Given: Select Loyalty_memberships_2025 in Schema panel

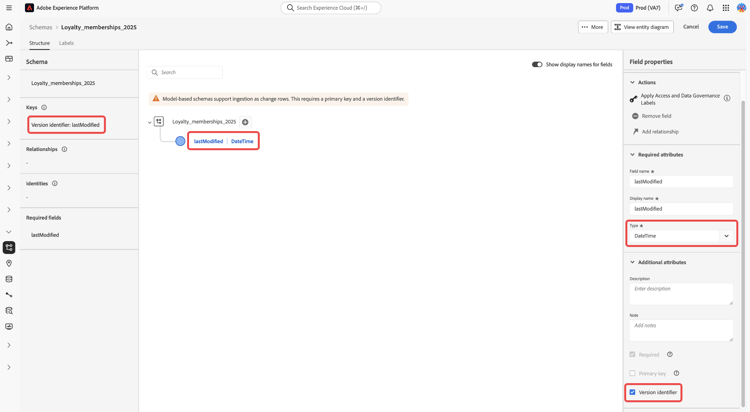Looking at the screenshot, I should coord(63,83).
